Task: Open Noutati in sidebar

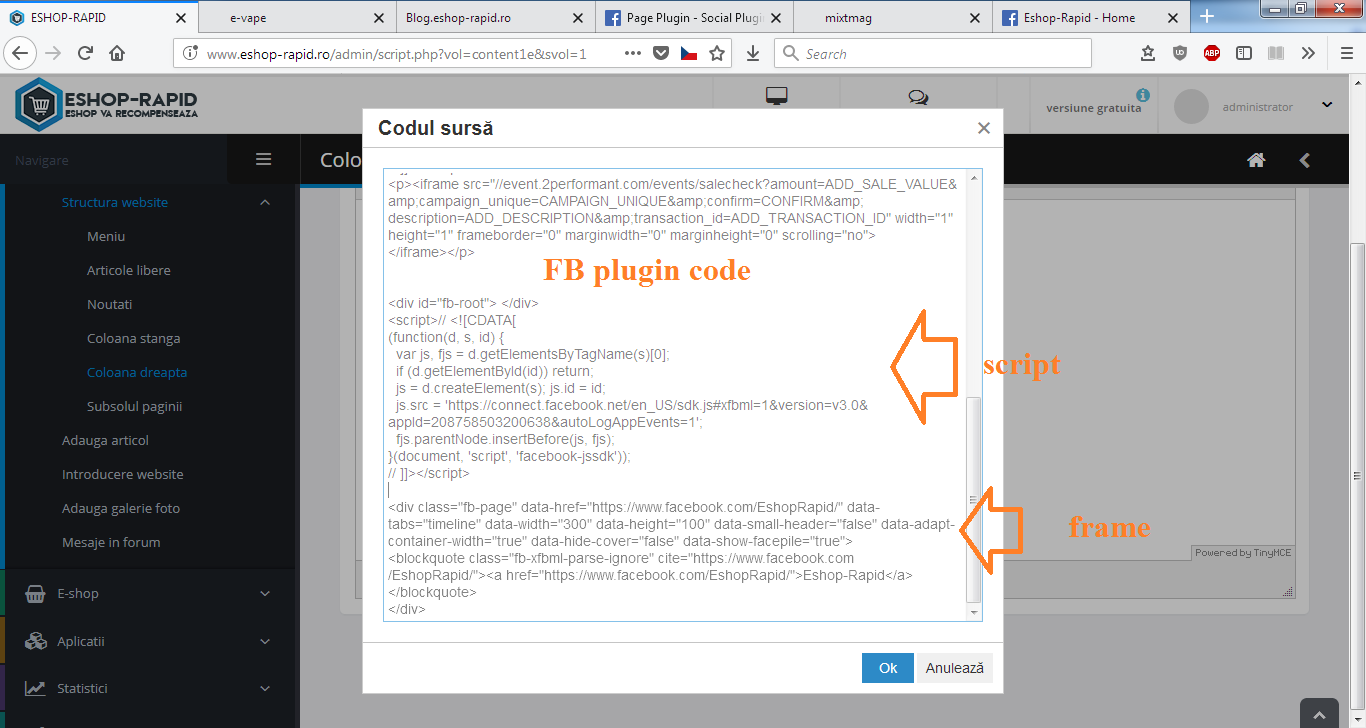Action: [x=110, y=304]
